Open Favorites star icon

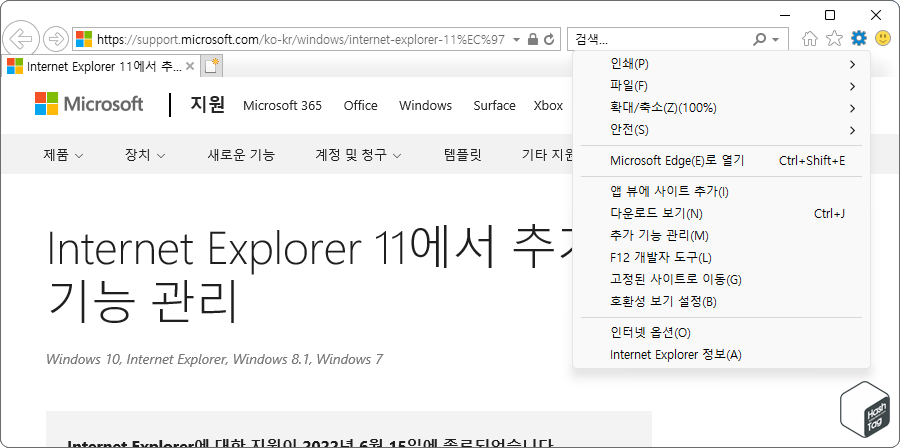pos(834,38)
